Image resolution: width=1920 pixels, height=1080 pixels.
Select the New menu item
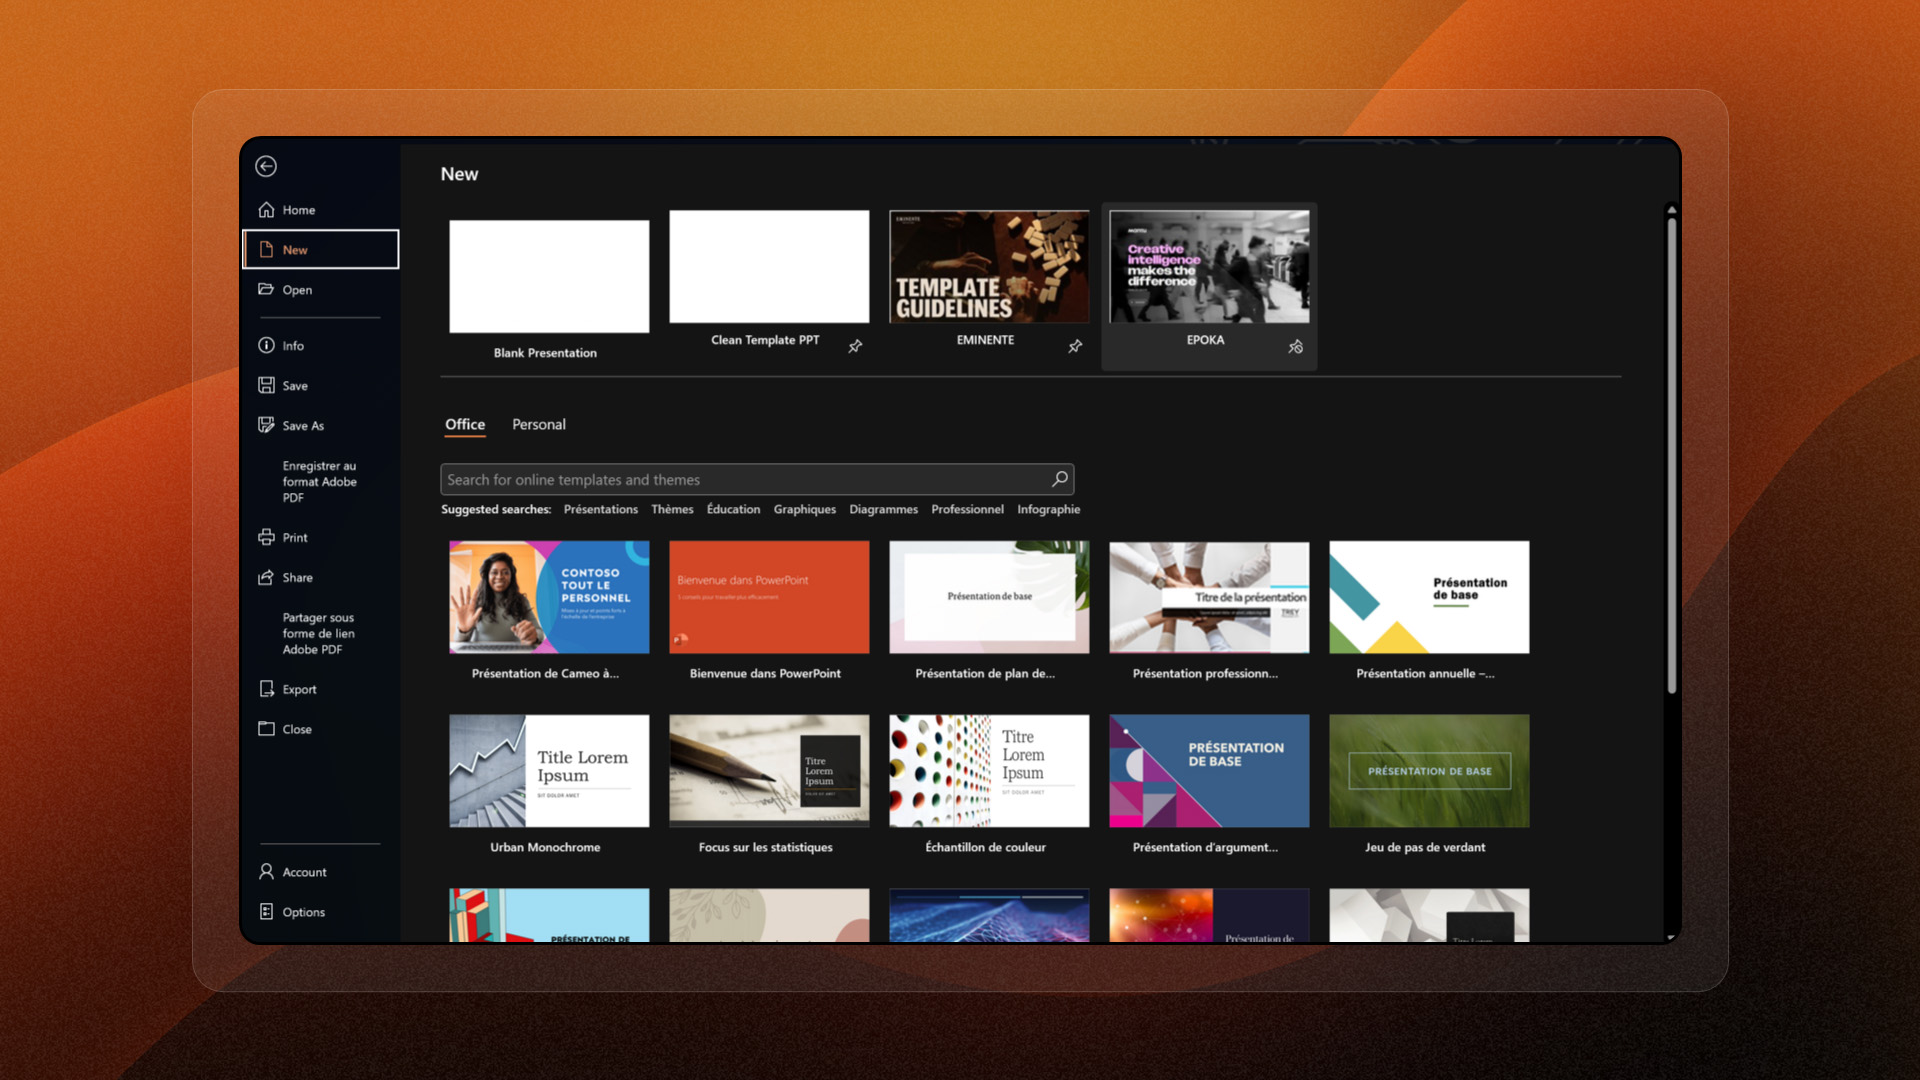(x=321, y=249)
